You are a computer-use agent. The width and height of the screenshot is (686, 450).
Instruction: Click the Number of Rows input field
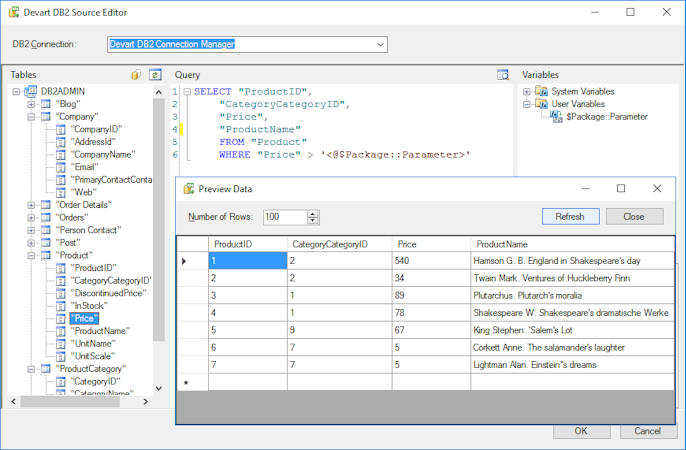point(284,217)
